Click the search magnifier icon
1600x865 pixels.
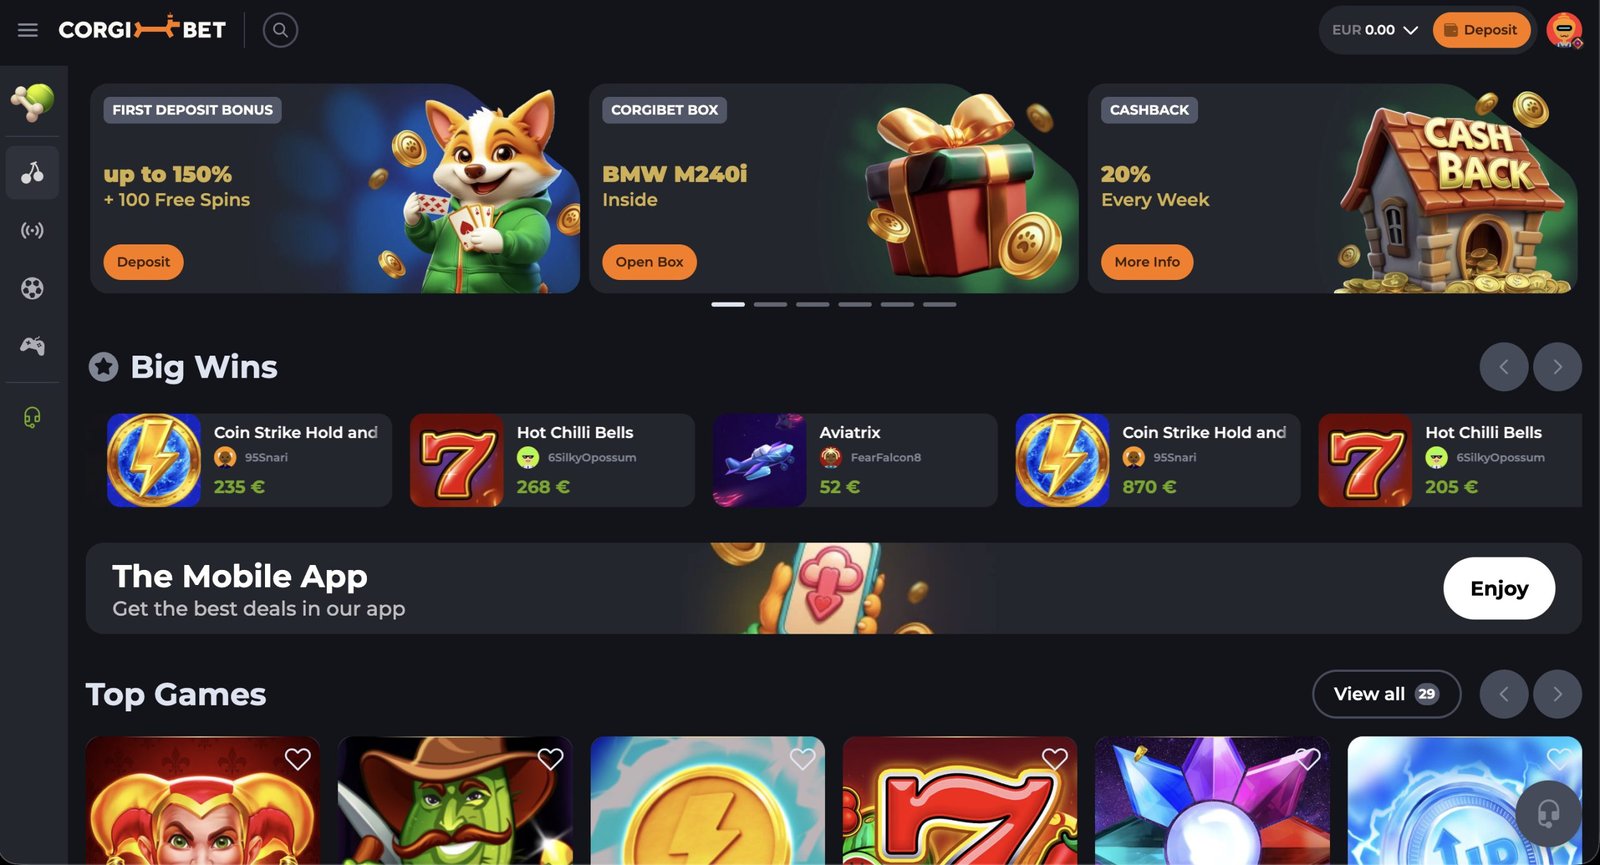pyautogui.click(x=280, y=30)
